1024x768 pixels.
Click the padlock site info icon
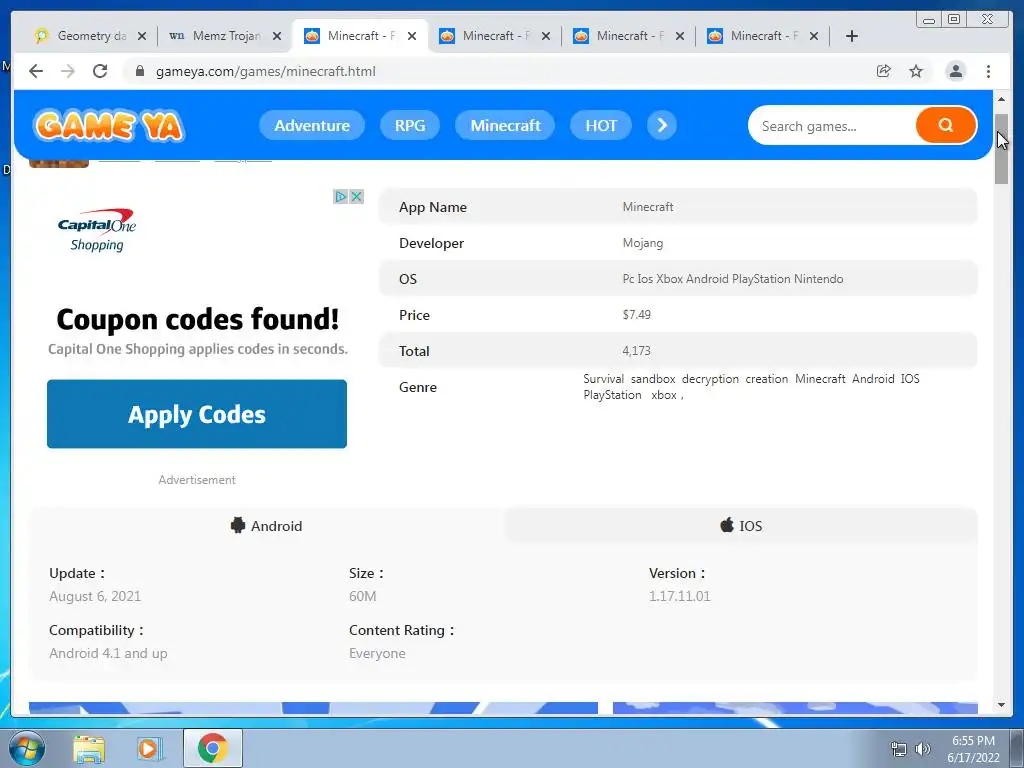(139, 71)
